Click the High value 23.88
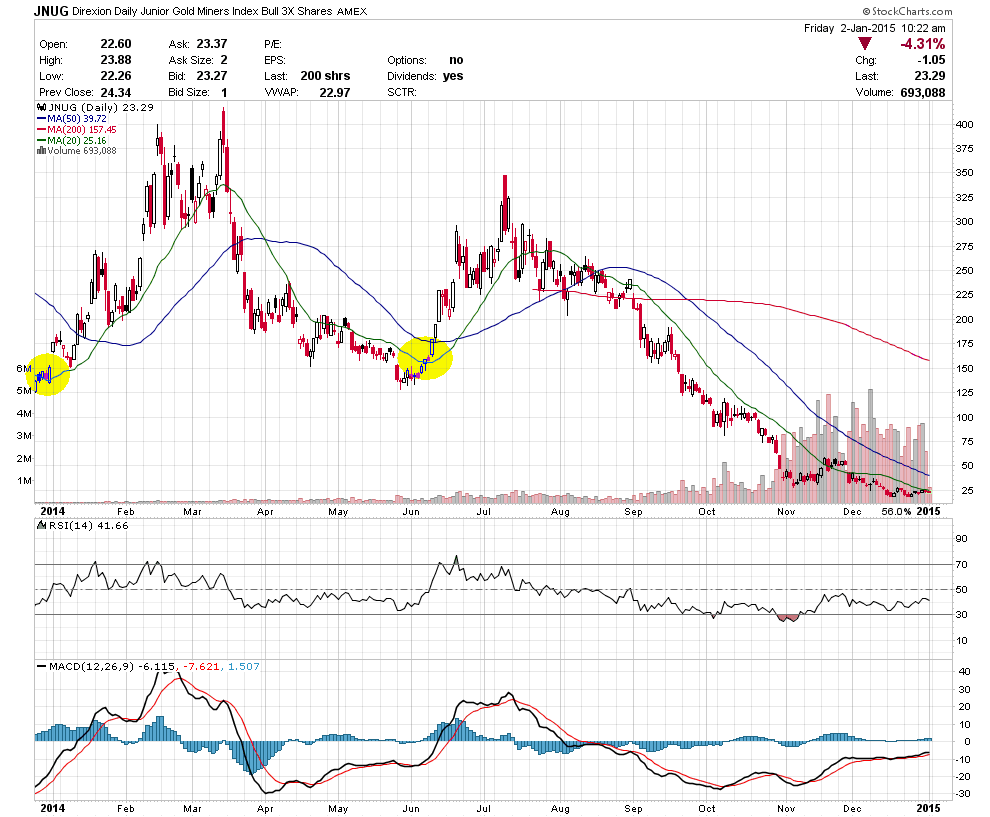Viewport: 990px width, 817px height. point(116,60)
